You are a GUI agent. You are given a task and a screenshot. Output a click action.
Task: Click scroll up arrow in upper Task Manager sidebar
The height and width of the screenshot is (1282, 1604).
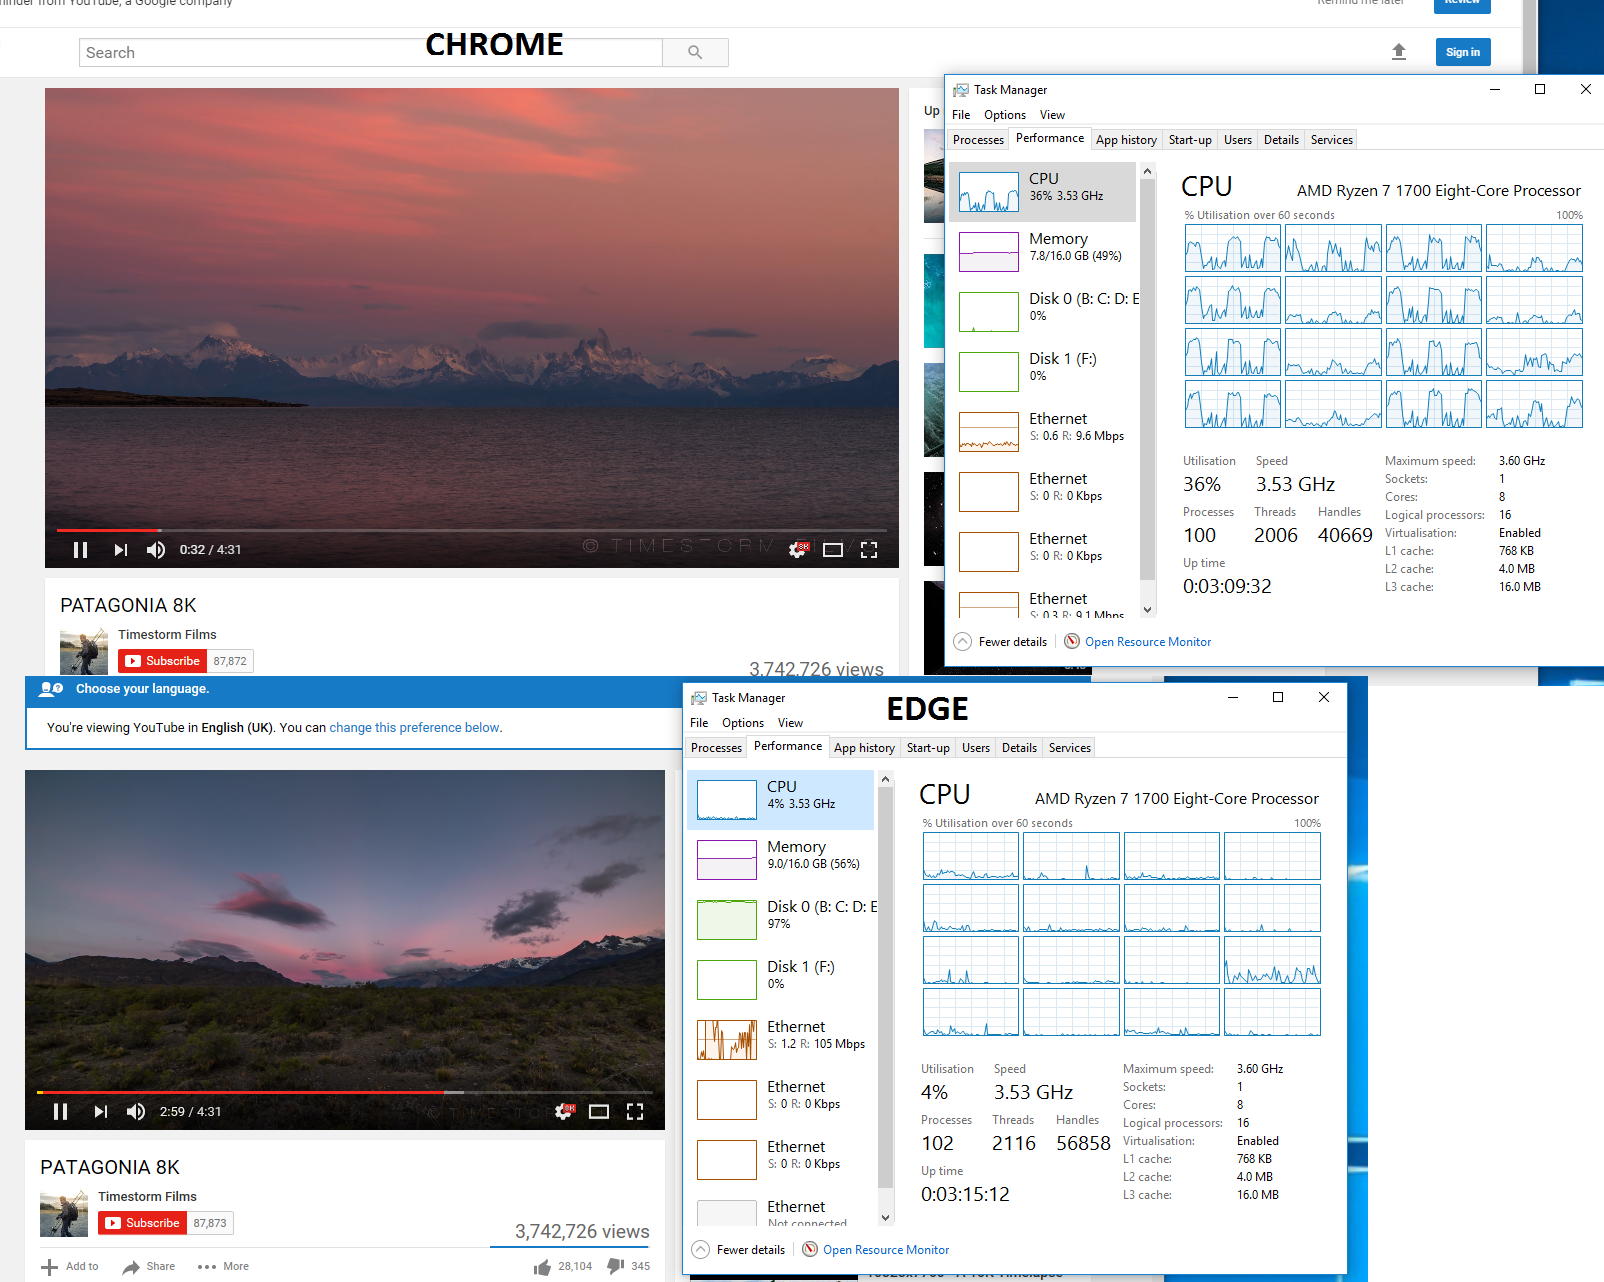pos(1148,171)
